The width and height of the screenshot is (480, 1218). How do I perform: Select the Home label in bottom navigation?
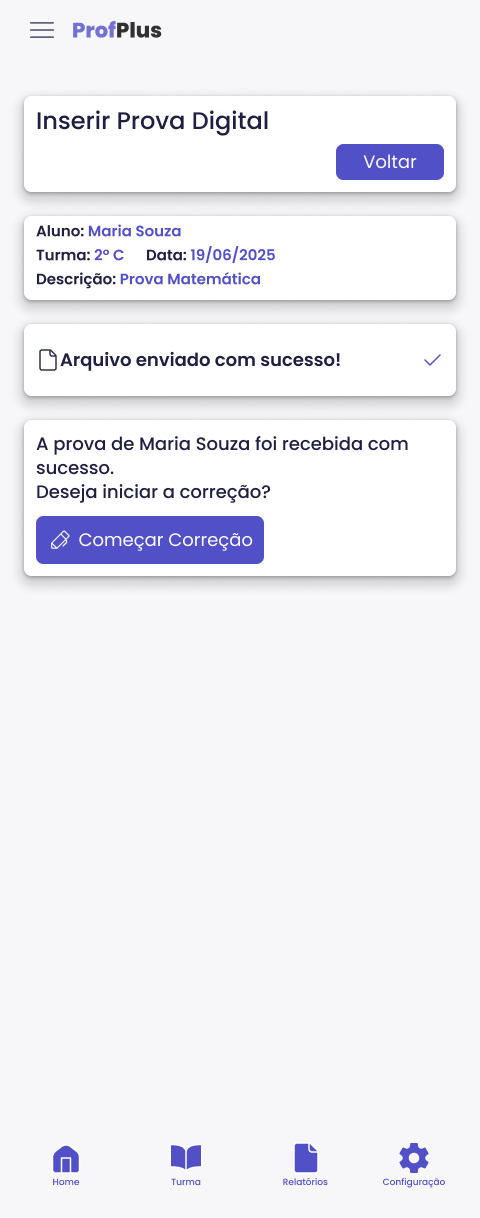(x=66, y=1182)
